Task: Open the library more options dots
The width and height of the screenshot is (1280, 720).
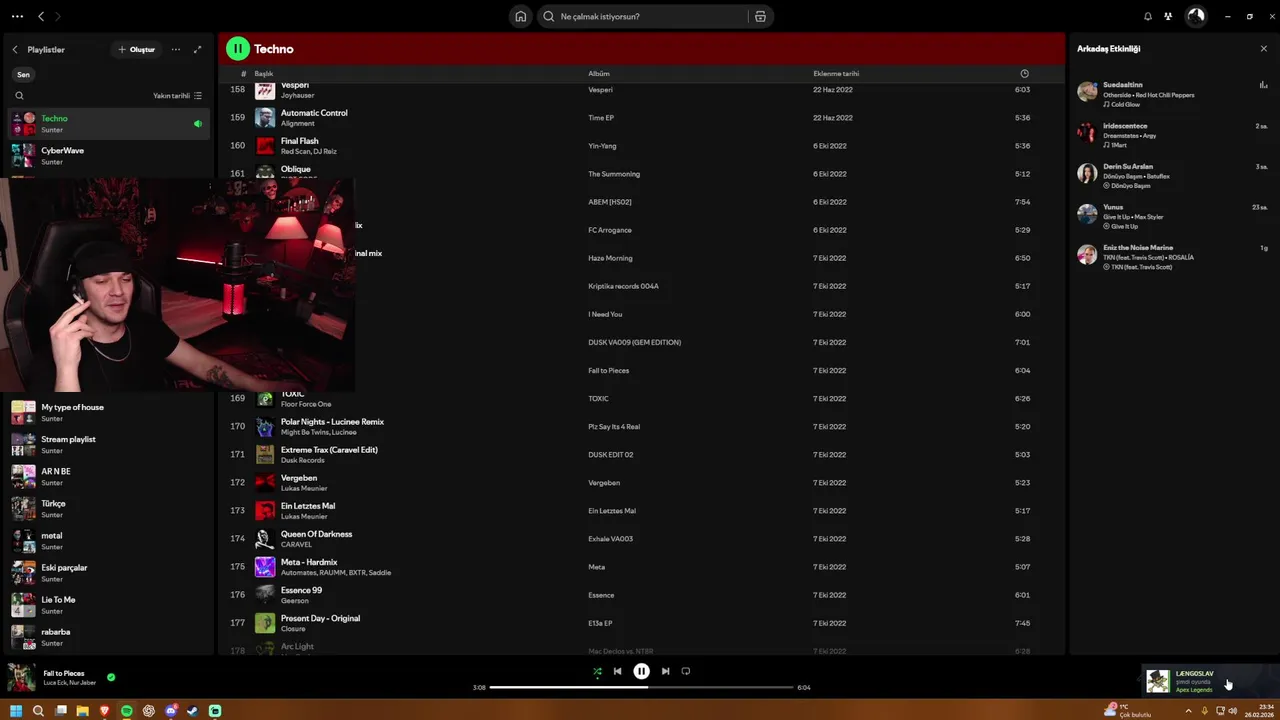Action: click(x=176, y=49)
